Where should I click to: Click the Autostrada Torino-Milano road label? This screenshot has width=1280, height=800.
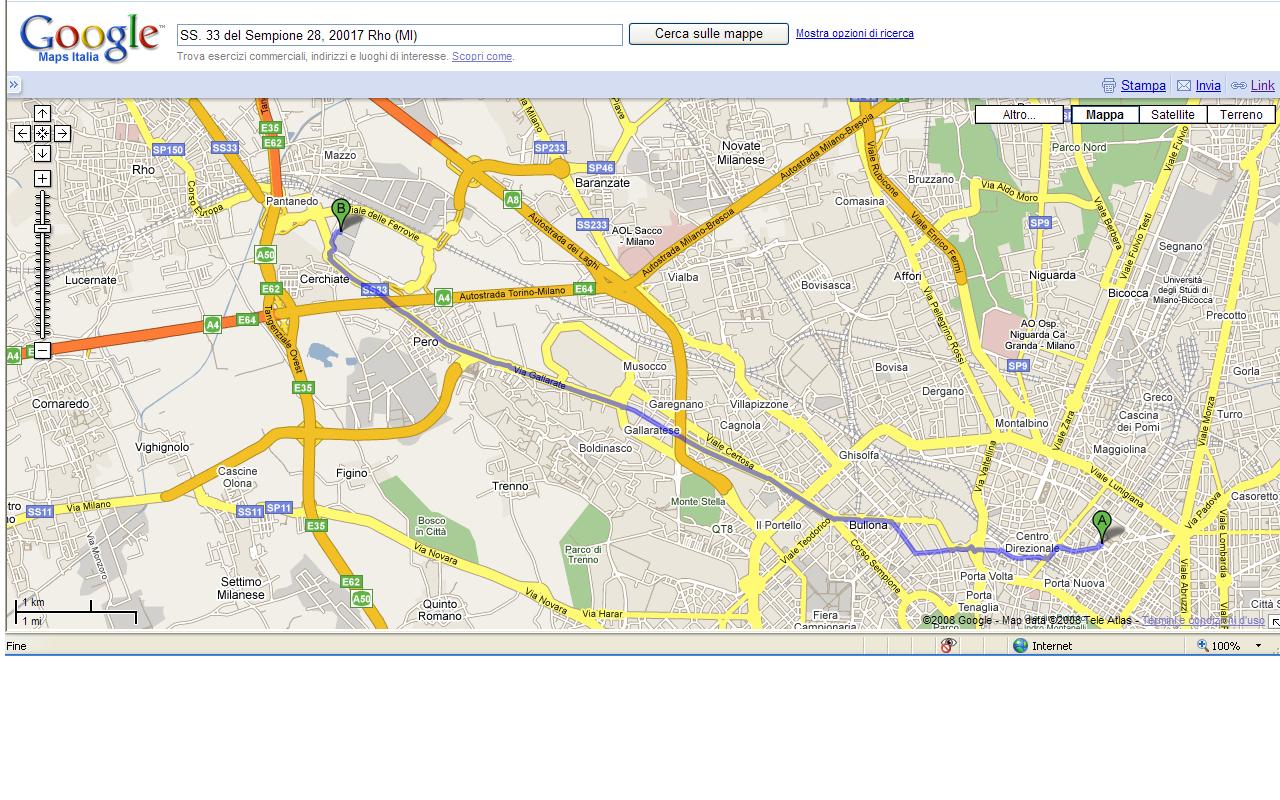coord(514,293)
